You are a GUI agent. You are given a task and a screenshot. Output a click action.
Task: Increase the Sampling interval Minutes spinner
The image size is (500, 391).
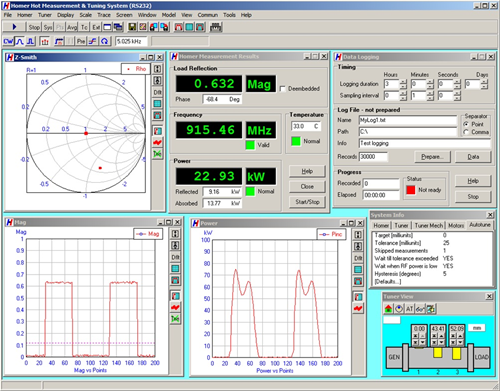430,93
